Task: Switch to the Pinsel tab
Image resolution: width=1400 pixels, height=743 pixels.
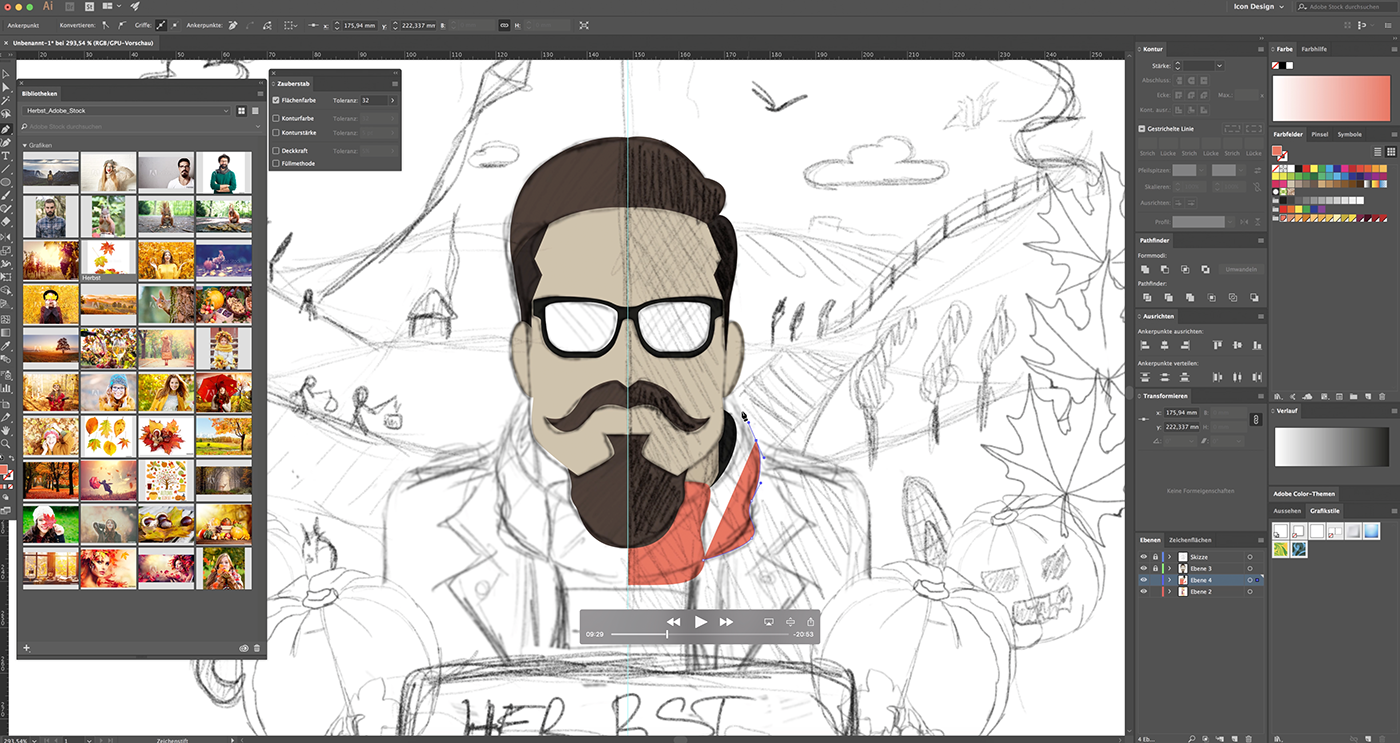Action: 1320,134
